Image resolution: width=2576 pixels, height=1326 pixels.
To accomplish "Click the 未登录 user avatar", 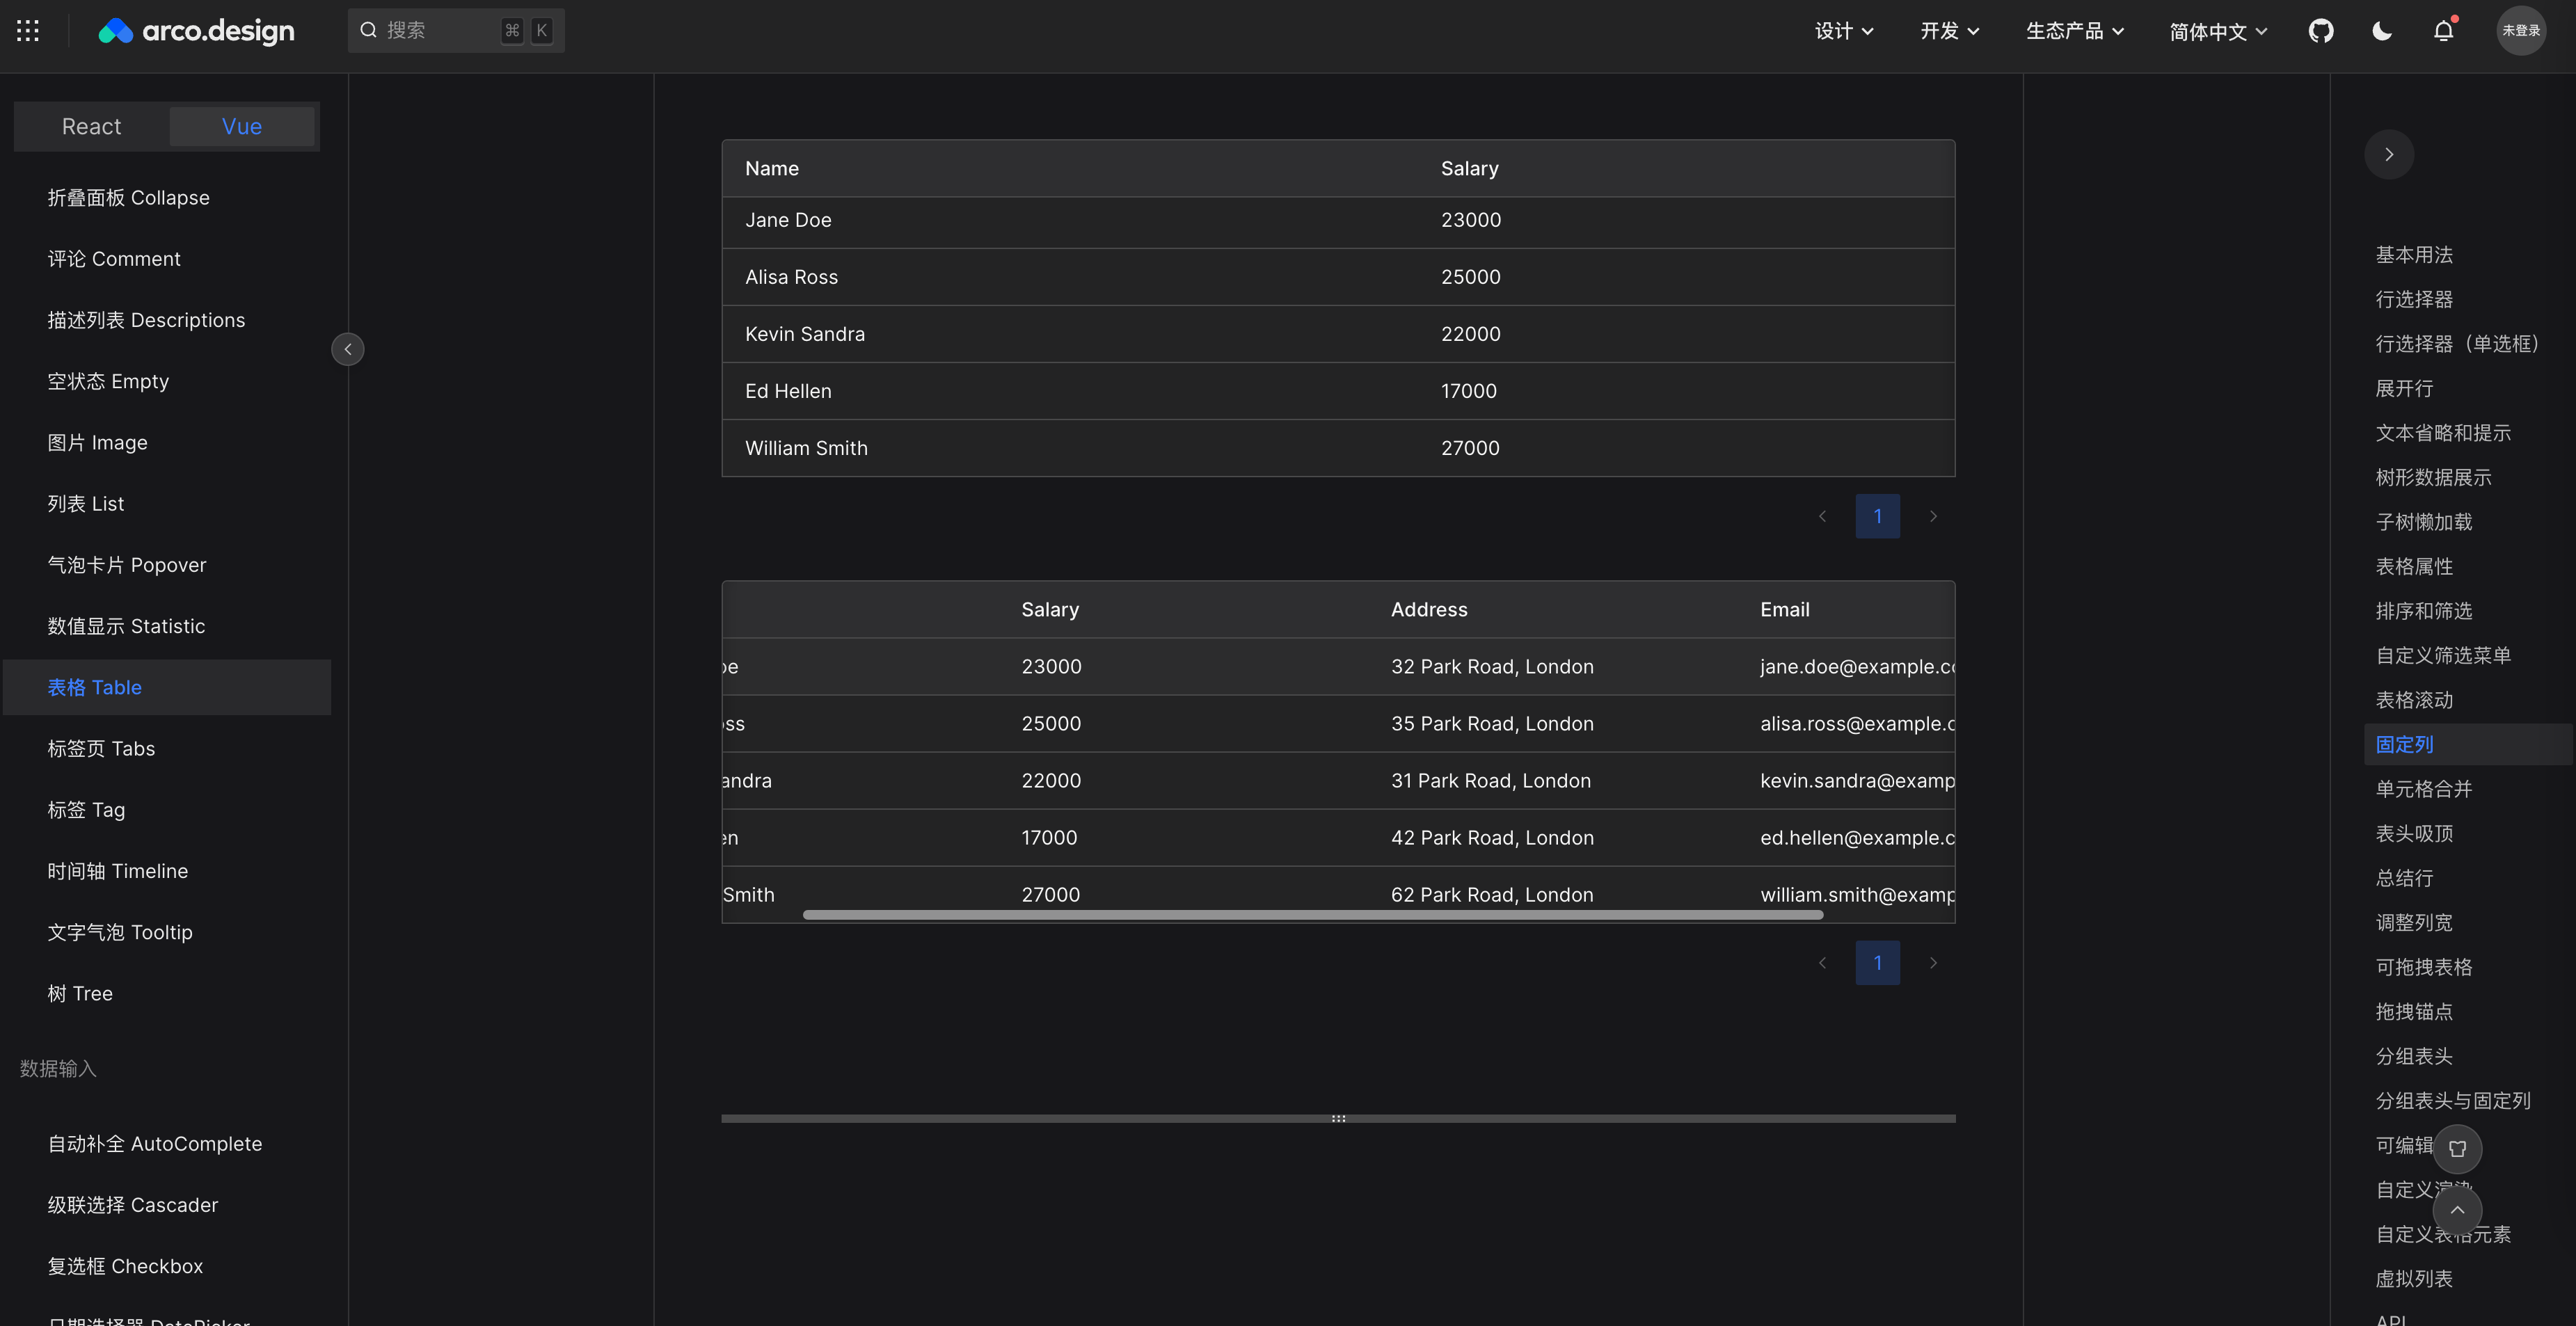I will (x=2520, y=31).
